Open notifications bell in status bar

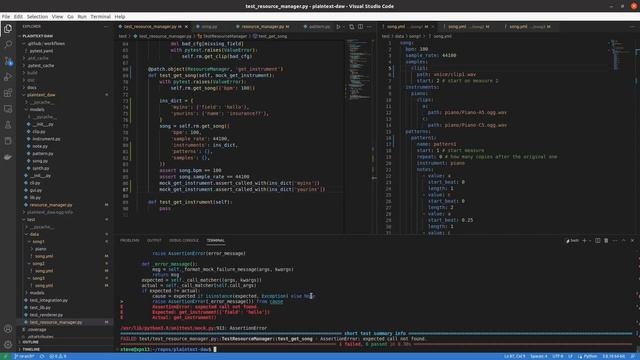[x=632, y=356]
